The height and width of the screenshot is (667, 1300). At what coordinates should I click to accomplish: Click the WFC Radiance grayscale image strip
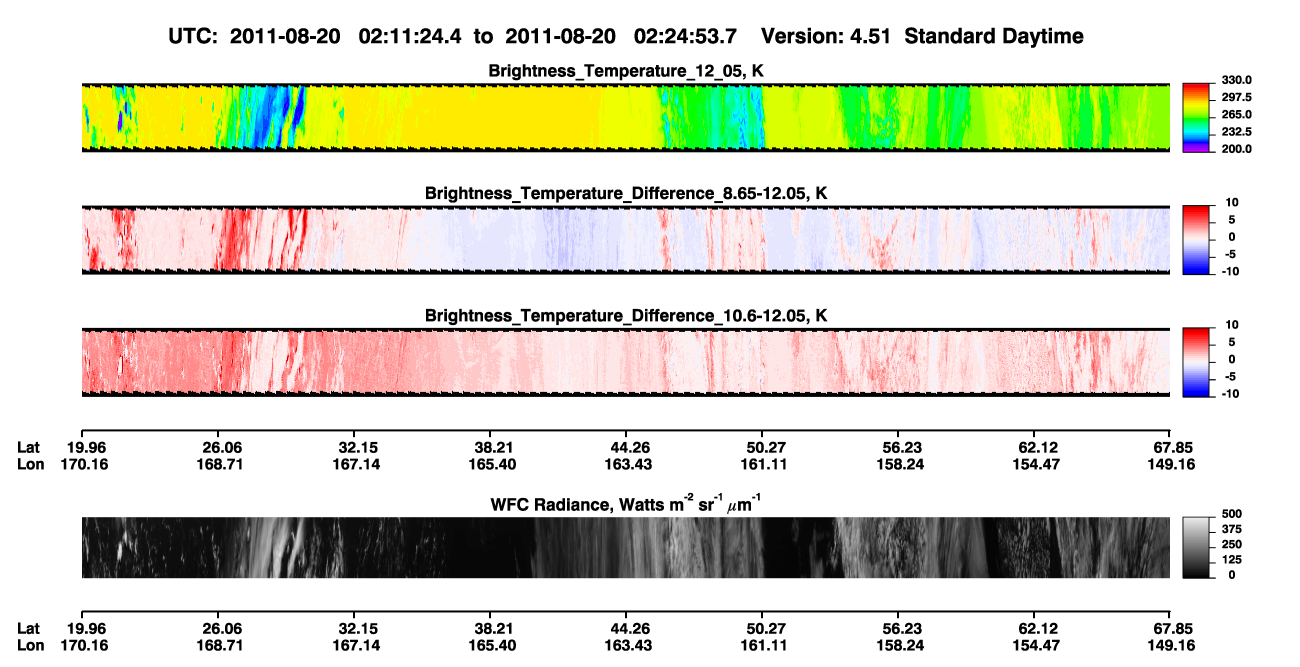[625, 547]
